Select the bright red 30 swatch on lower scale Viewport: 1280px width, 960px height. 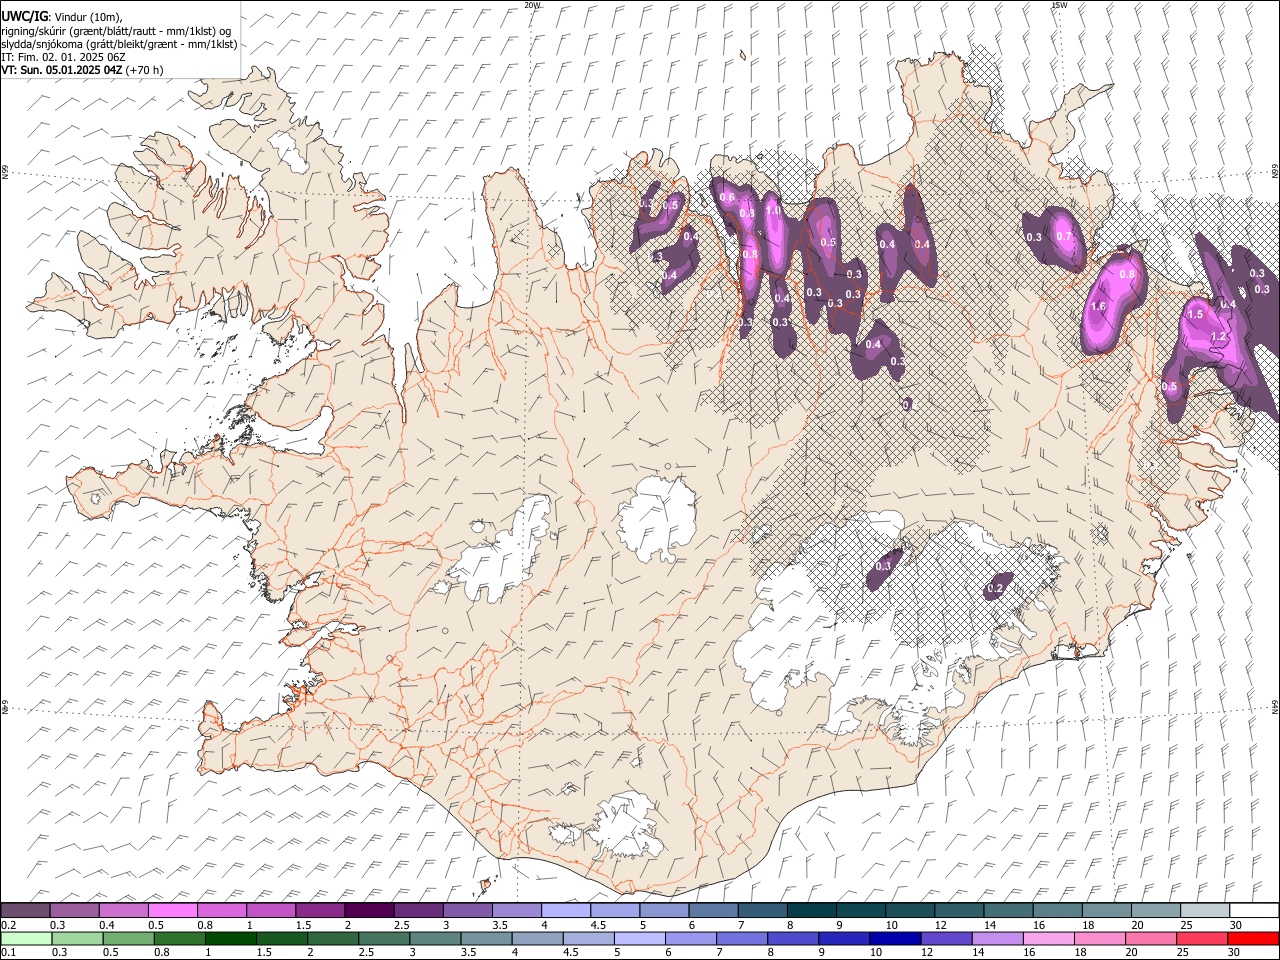(x=1253, y=939)
